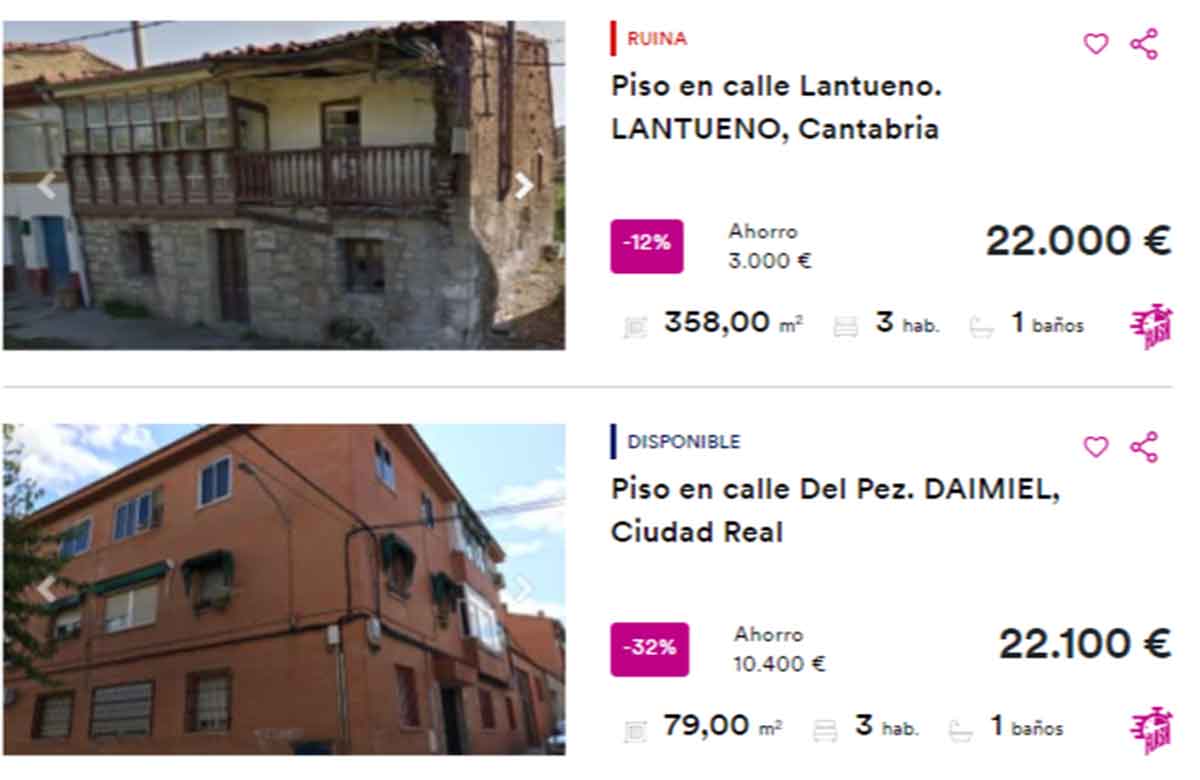
Task: Show previous photo of Daimiel building
Action: 46,589
